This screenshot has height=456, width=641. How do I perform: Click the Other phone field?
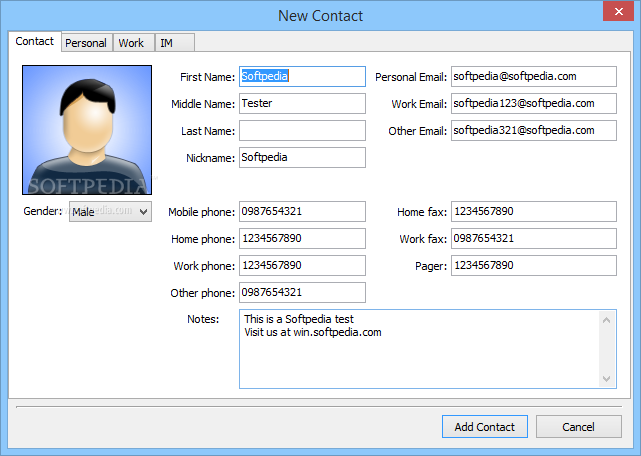[303, 292]
